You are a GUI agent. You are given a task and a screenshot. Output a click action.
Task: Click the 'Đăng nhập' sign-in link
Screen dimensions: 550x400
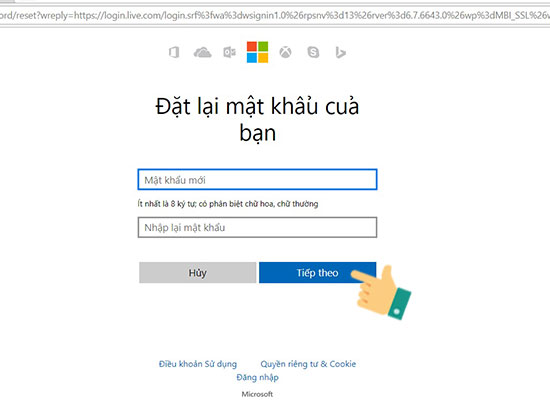(x=257, y=378)
